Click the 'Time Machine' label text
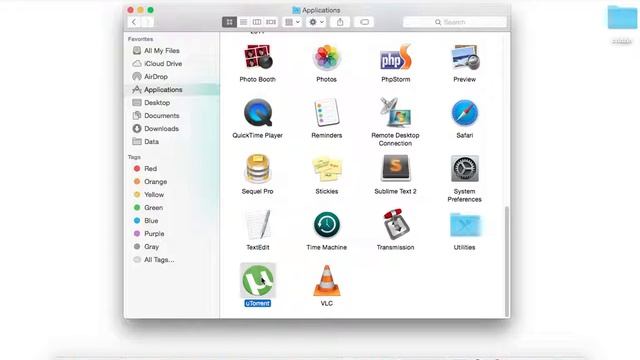Screen dimensions: 640x360 coord(327,247)
